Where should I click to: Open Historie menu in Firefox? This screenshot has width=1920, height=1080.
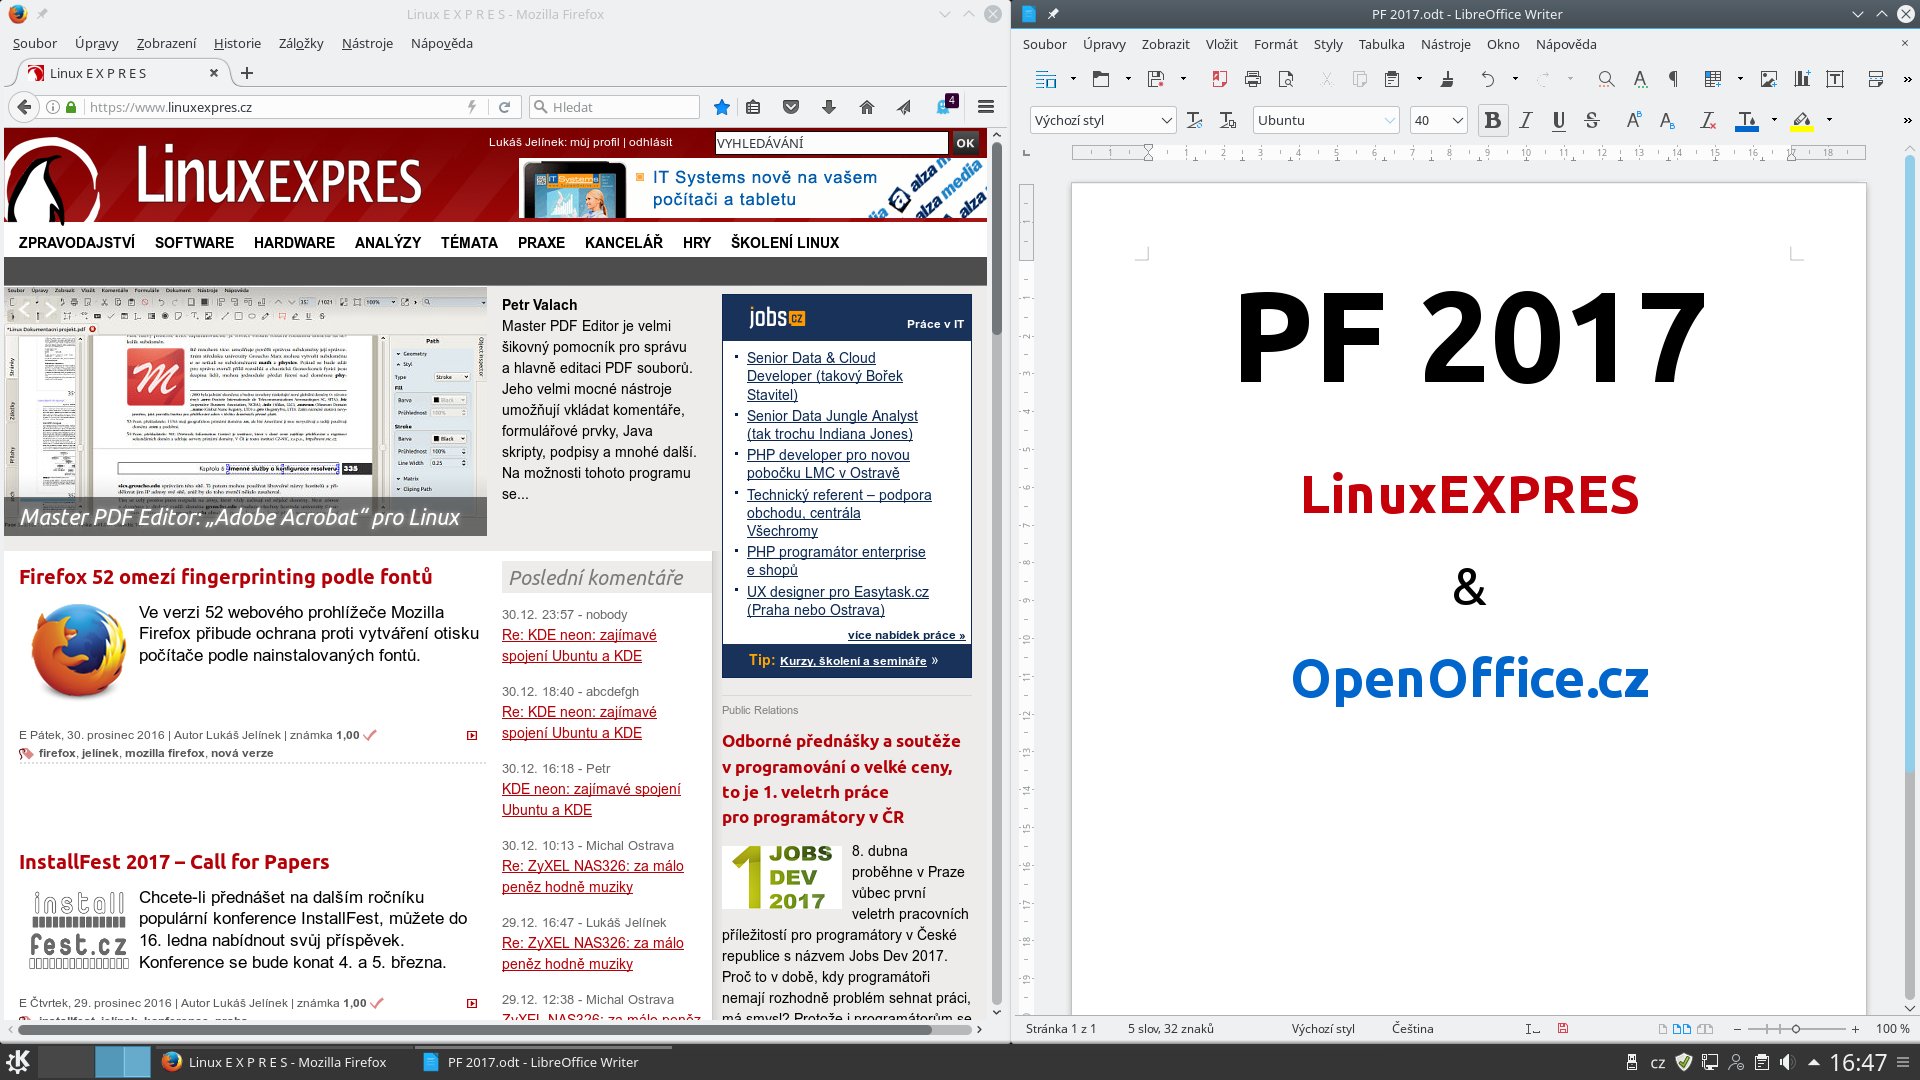(x=237, y=43)
